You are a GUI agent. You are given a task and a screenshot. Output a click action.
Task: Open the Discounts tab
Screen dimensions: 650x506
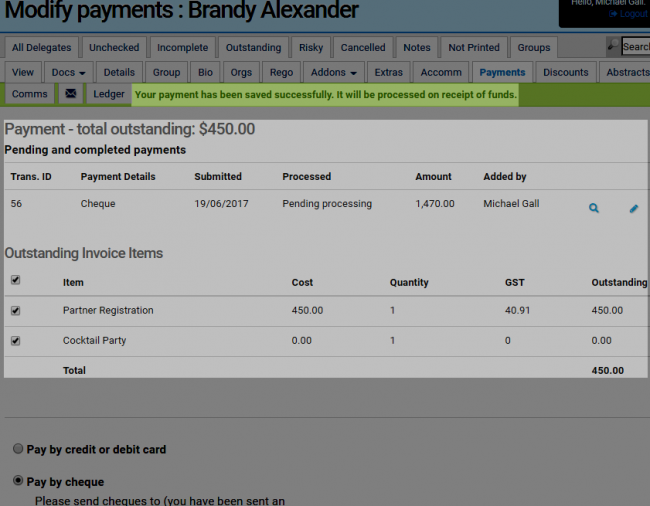click(565, 73)
